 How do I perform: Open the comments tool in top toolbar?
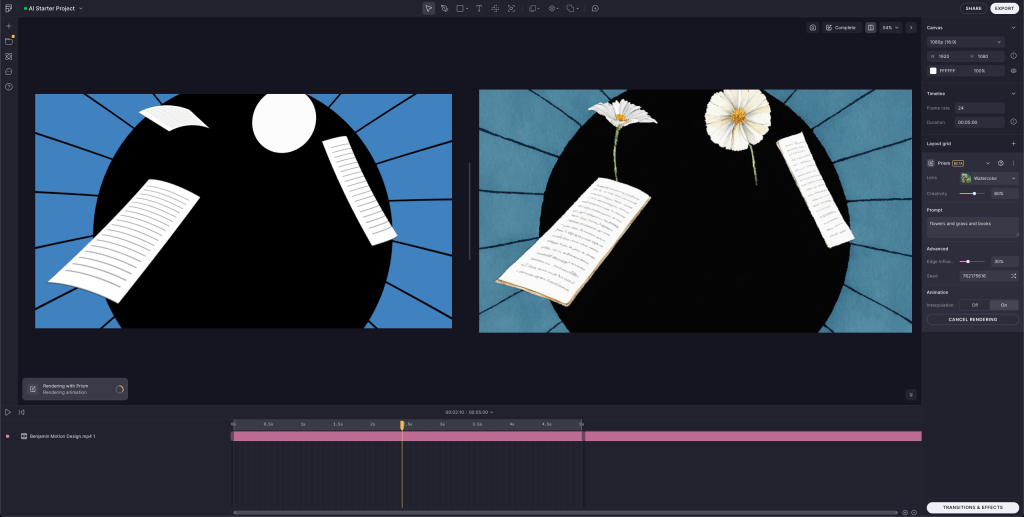click(x=595, y=8)
